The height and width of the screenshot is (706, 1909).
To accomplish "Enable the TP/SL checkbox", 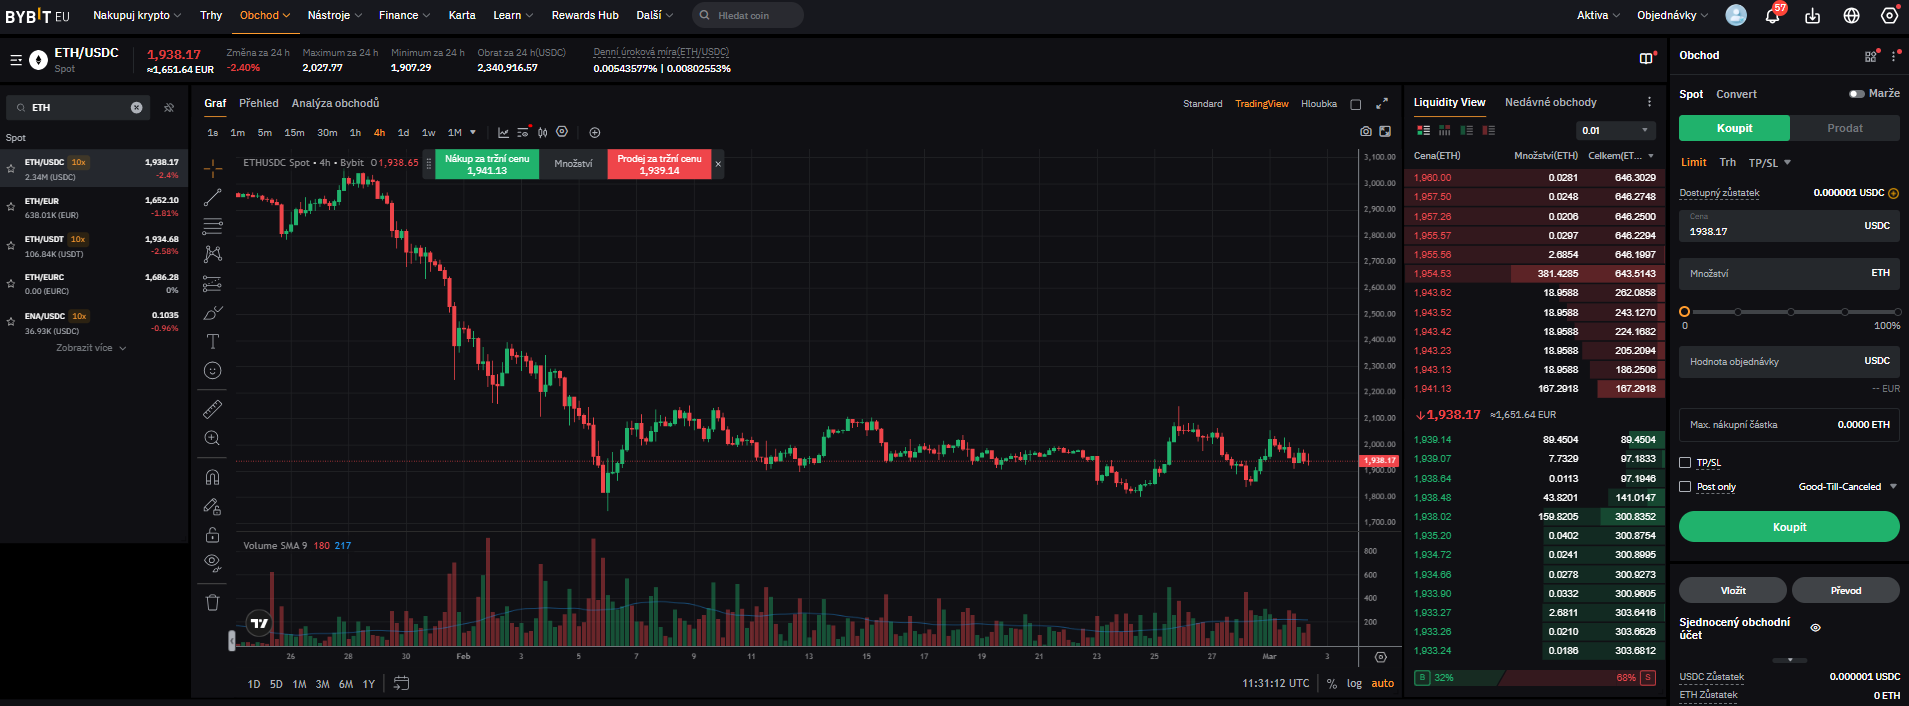I will 1685,463.
